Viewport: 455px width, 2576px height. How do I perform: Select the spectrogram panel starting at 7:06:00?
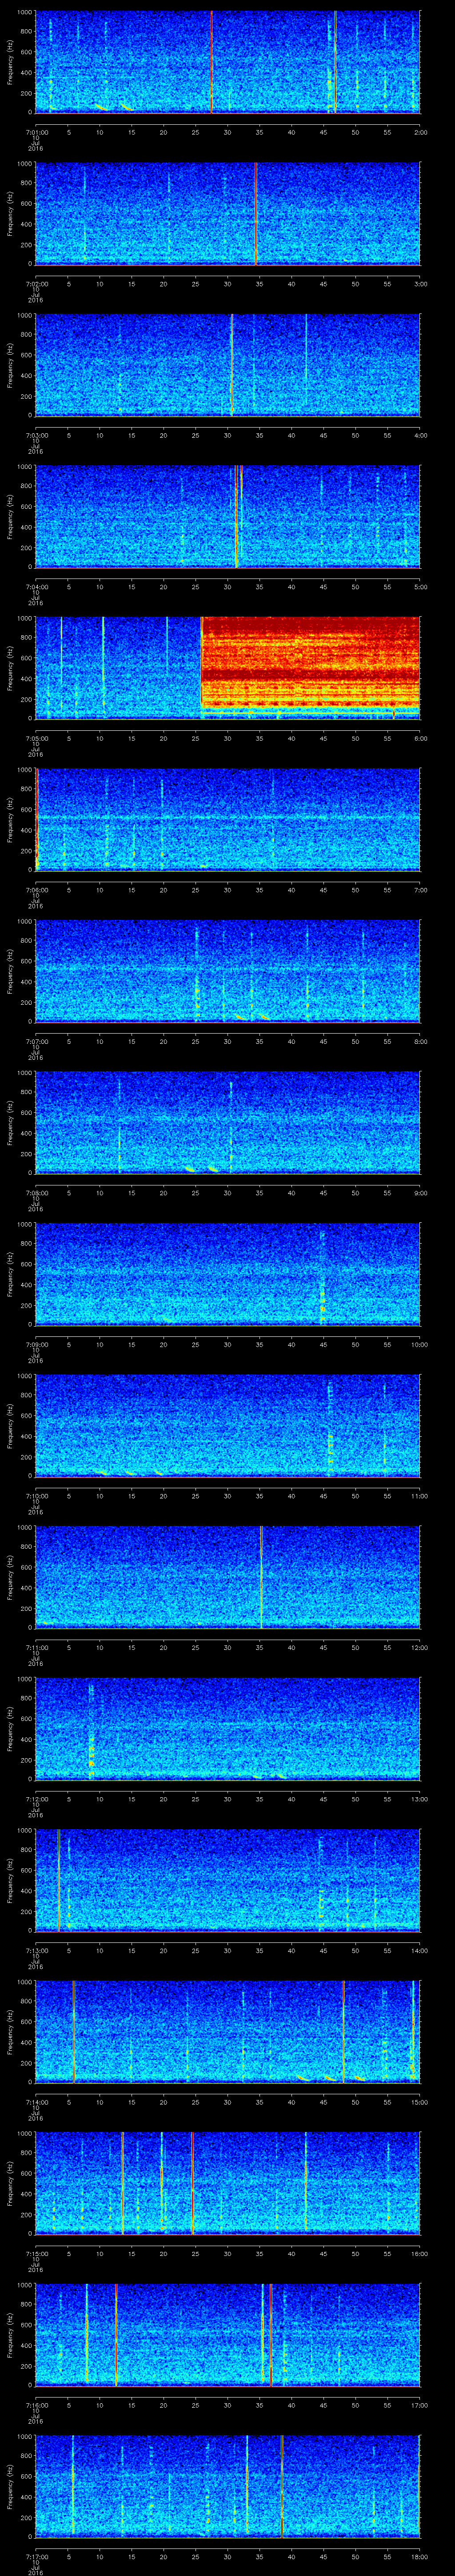(x=228, y=819)
